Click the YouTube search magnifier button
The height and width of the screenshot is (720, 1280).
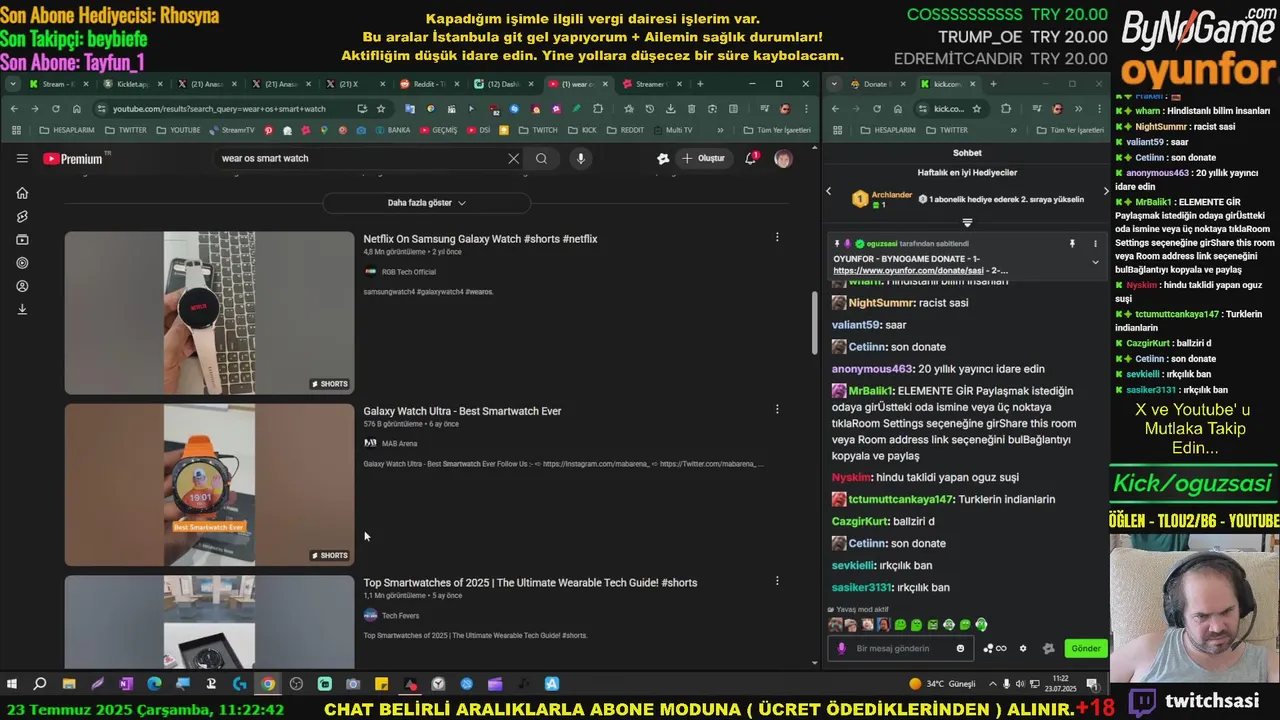click(541, 158)
